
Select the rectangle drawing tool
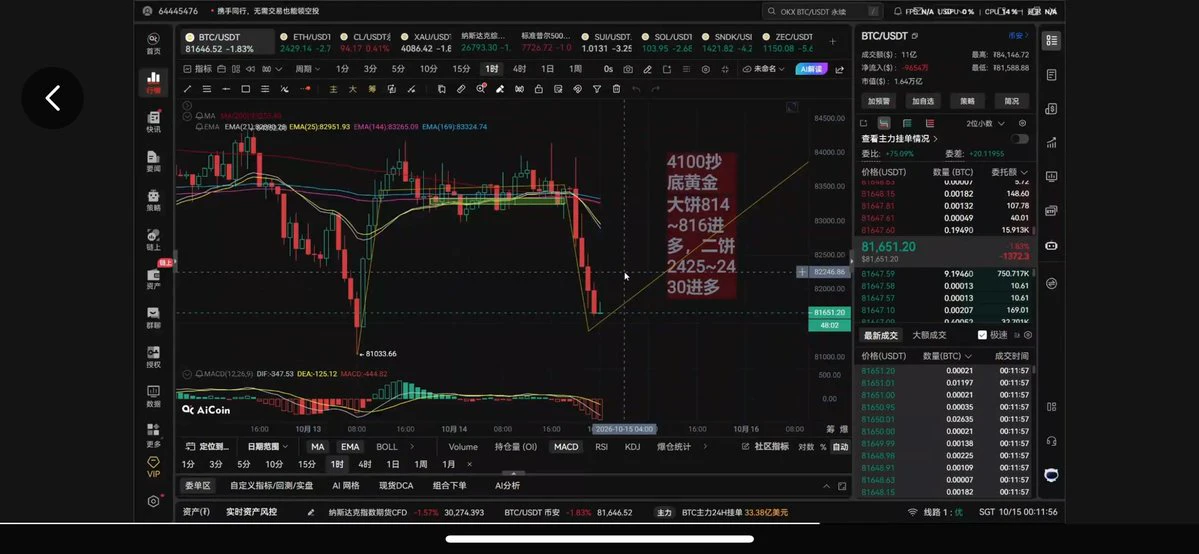245,89
